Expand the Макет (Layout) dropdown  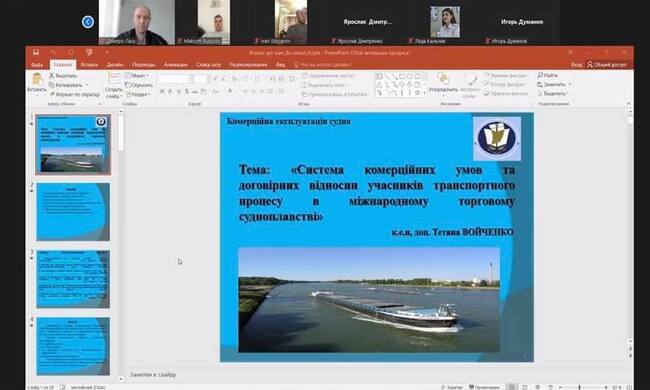[x=137, y=76]
